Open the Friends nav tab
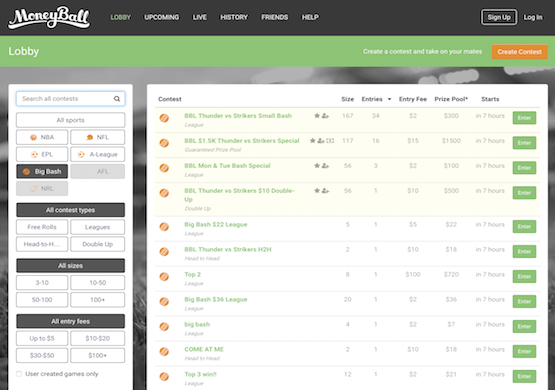The height and width of the screenshot is (390, 555). (x=275, y=17)
